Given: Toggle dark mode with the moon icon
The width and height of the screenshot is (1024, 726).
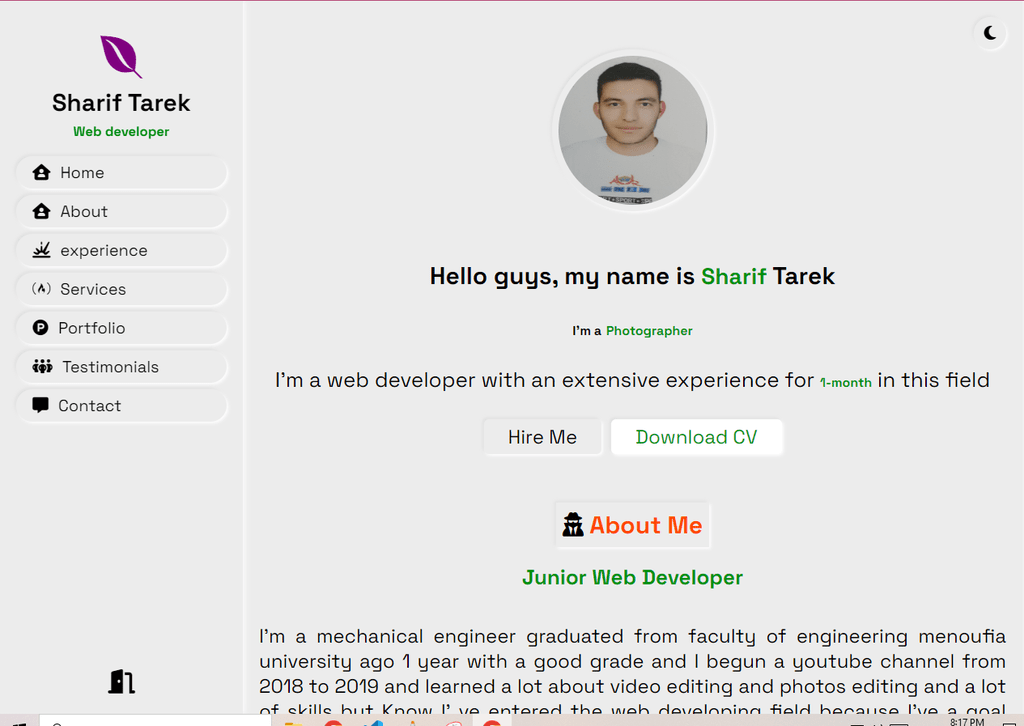Looking at the screenshot, I should click(x=990, y=33).
